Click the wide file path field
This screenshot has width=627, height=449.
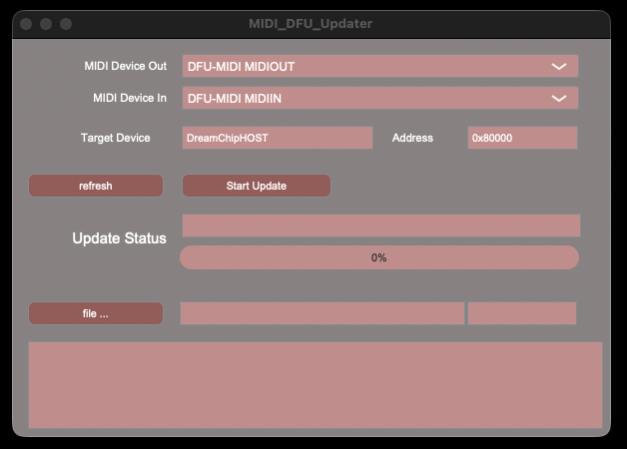(322, 314)
